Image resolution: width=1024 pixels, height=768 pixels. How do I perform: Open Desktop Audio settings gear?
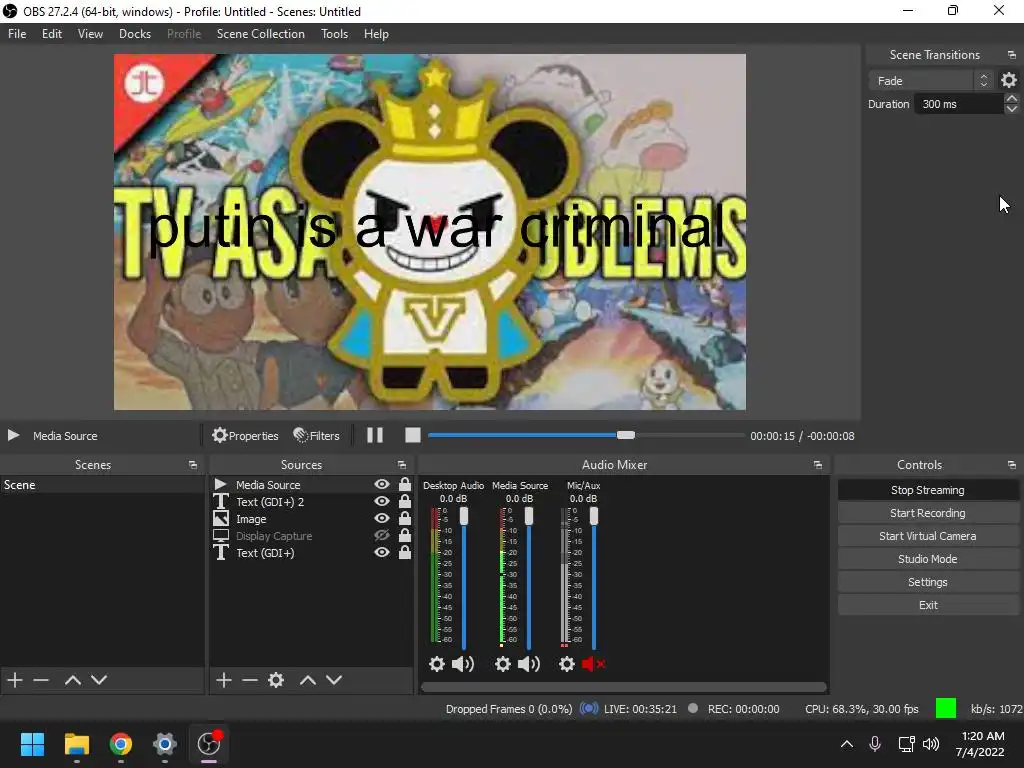pos(436,664)
